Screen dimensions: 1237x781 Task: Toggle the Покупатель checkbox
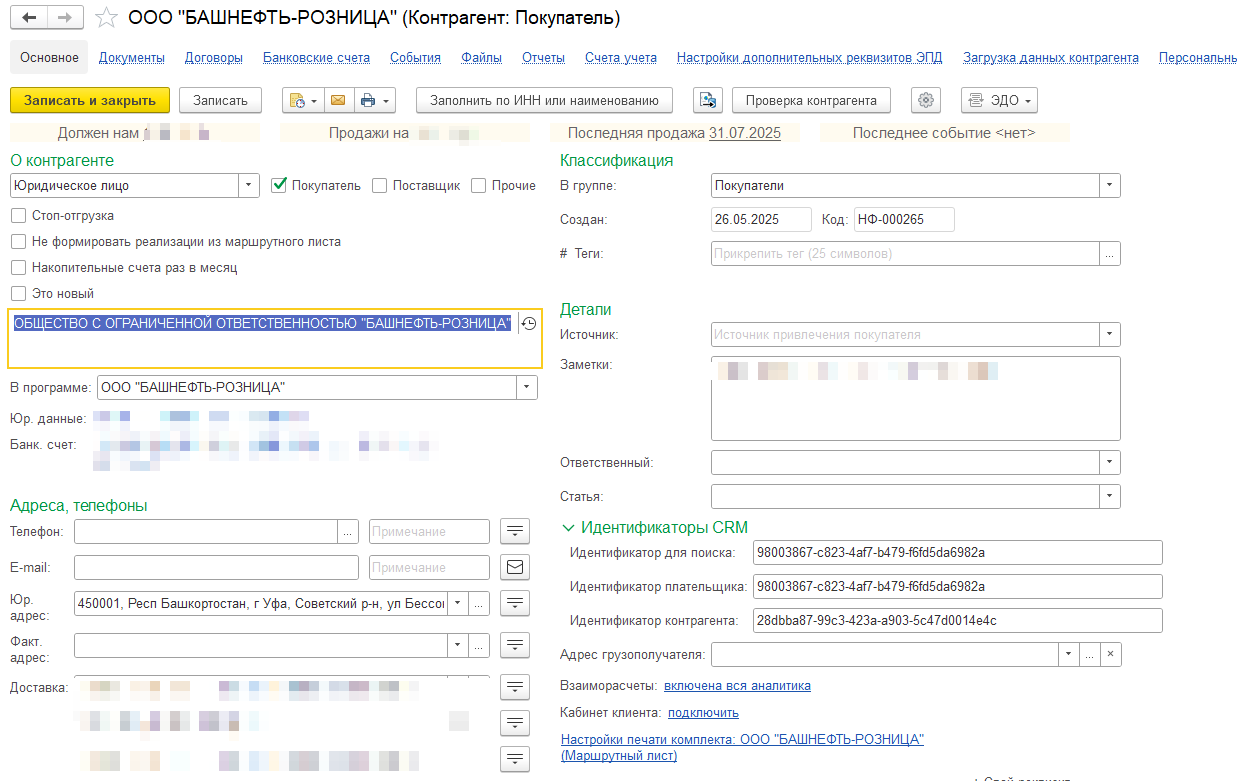click(280, 185)
